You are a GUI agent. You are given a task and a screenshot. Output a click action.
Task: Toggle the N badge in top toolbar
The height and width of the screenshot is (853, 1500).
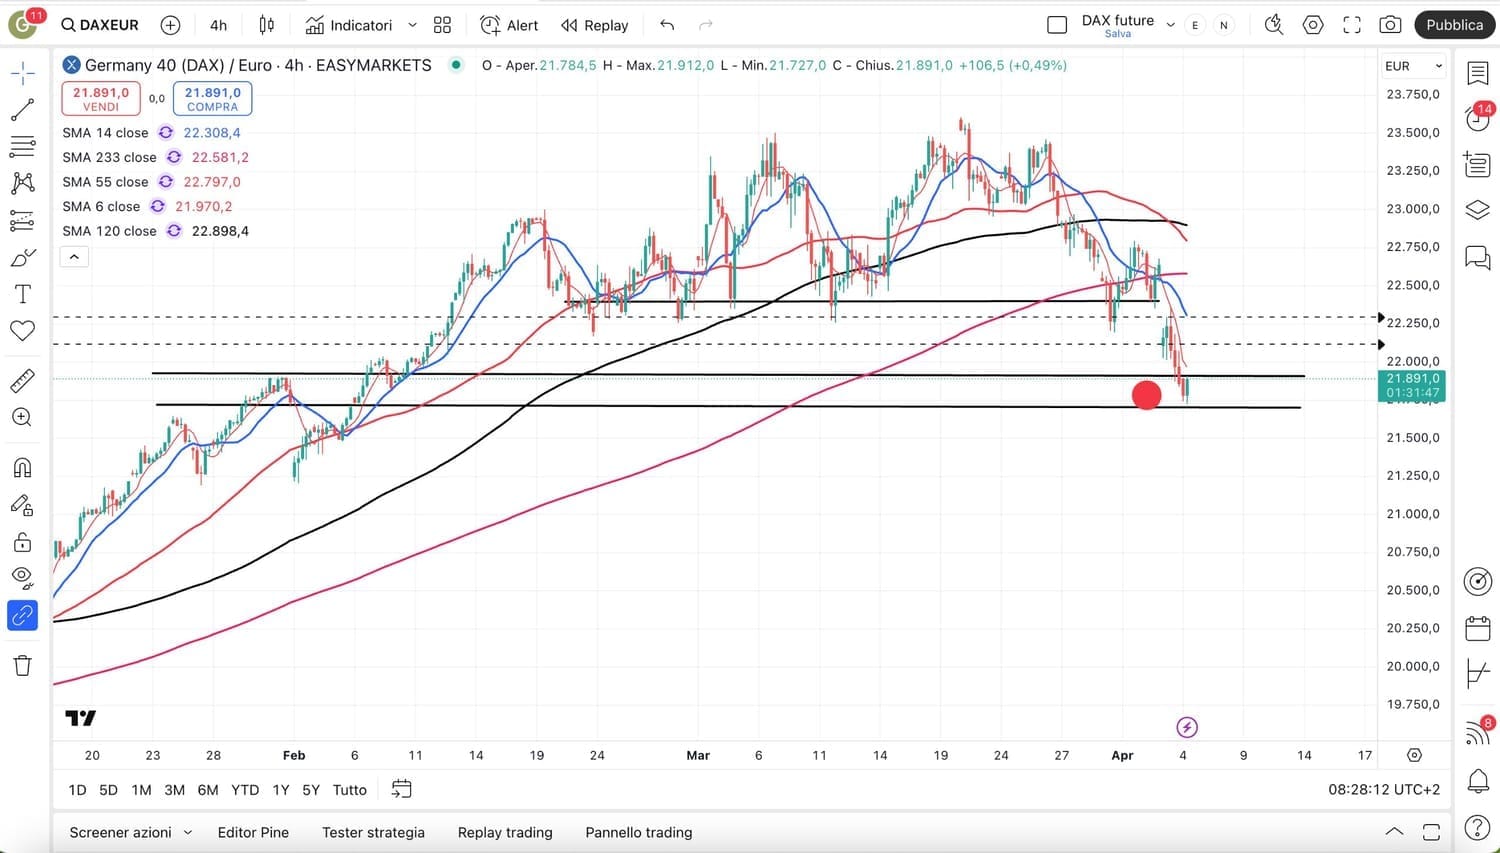tap(1224, 25)
